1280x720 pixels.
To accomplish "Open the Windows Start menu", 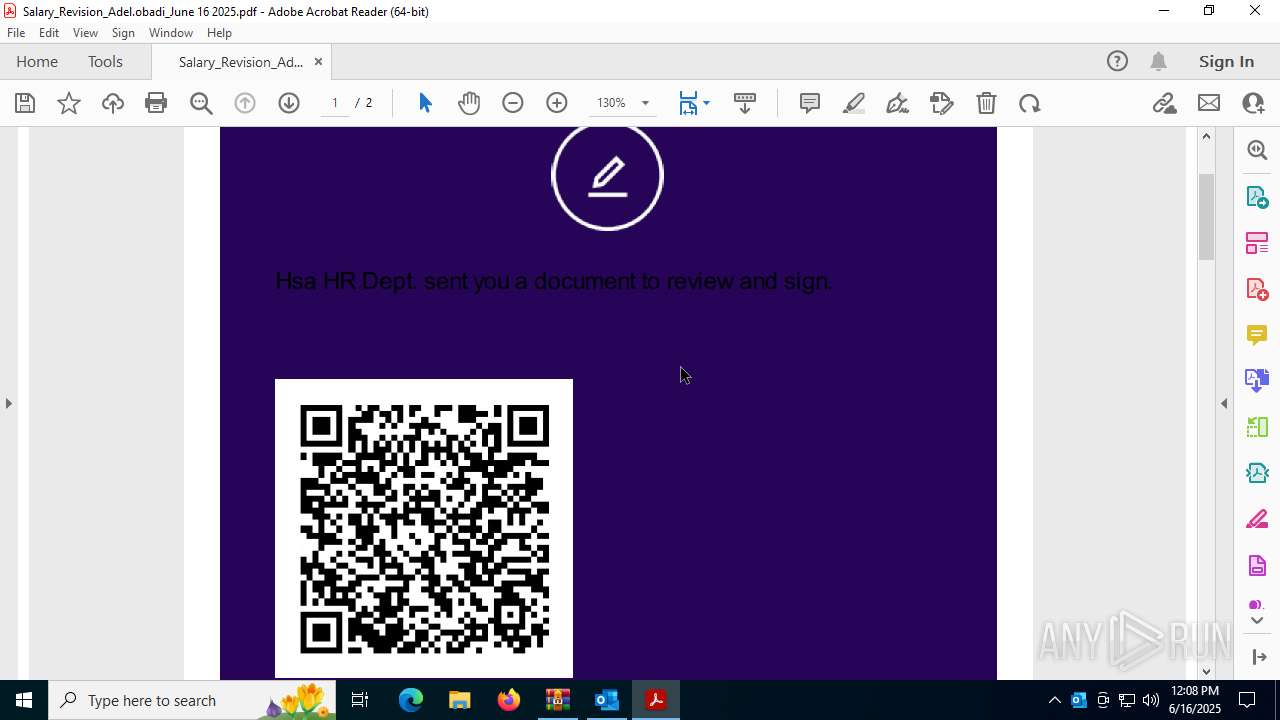I will pyautogui.click(x=24, y=700).
